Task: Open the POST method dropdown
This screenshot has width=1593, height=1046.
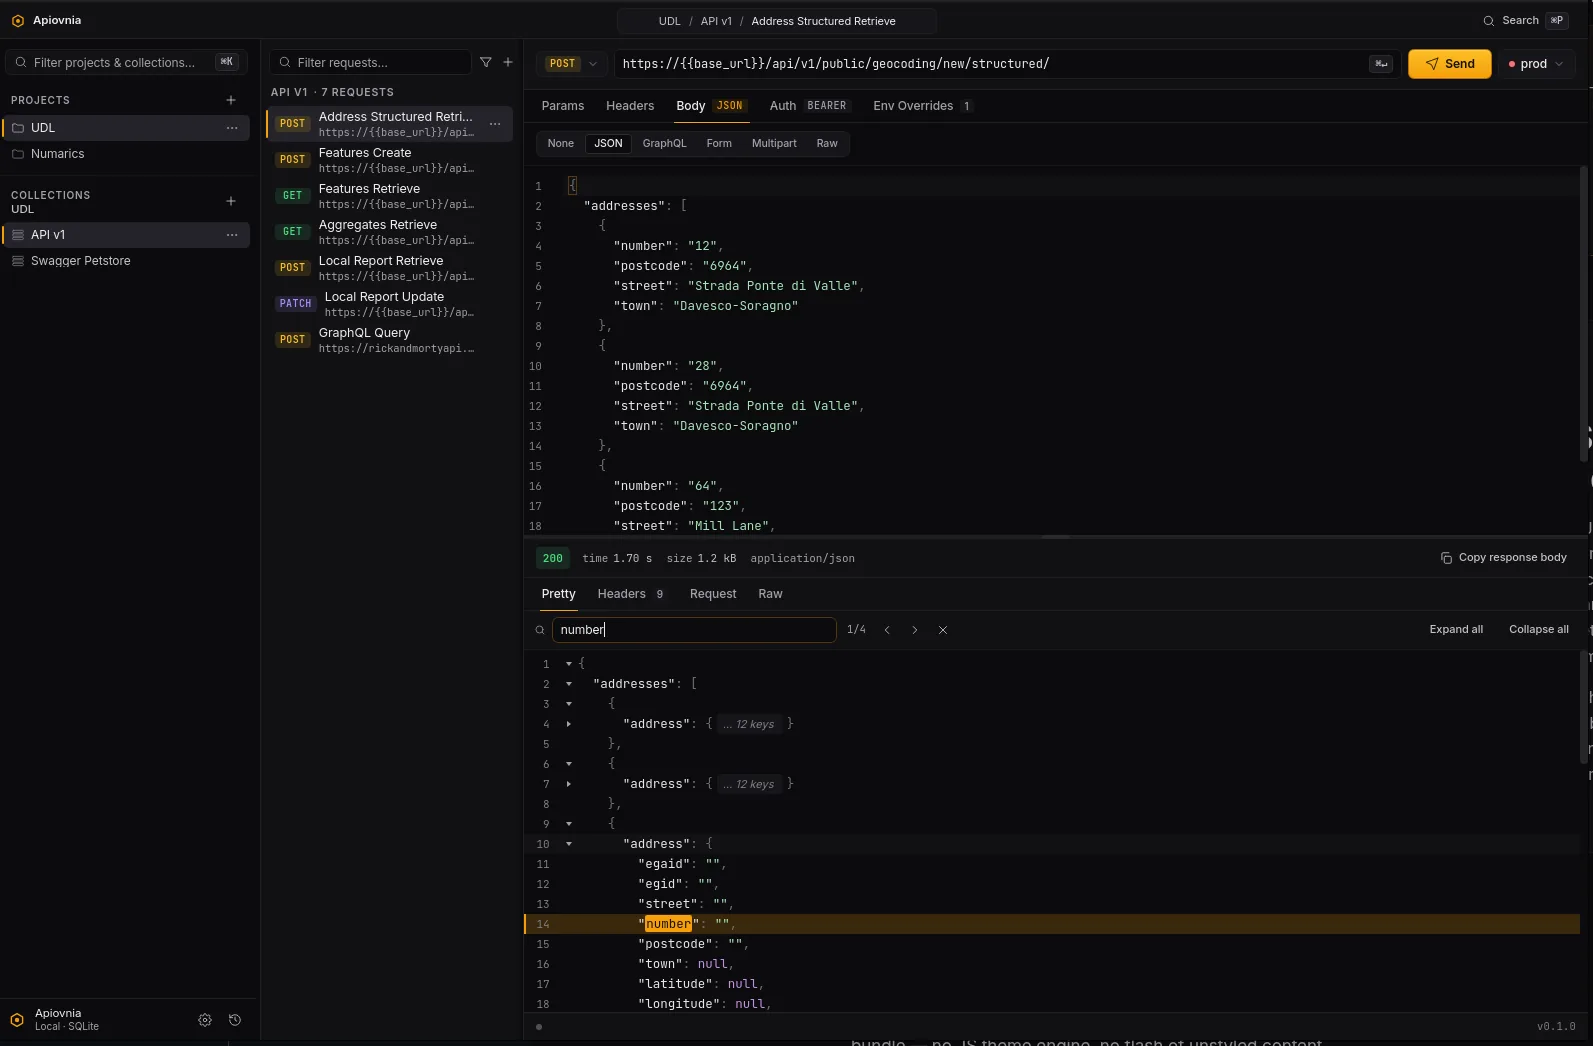Action: [571, 63]
